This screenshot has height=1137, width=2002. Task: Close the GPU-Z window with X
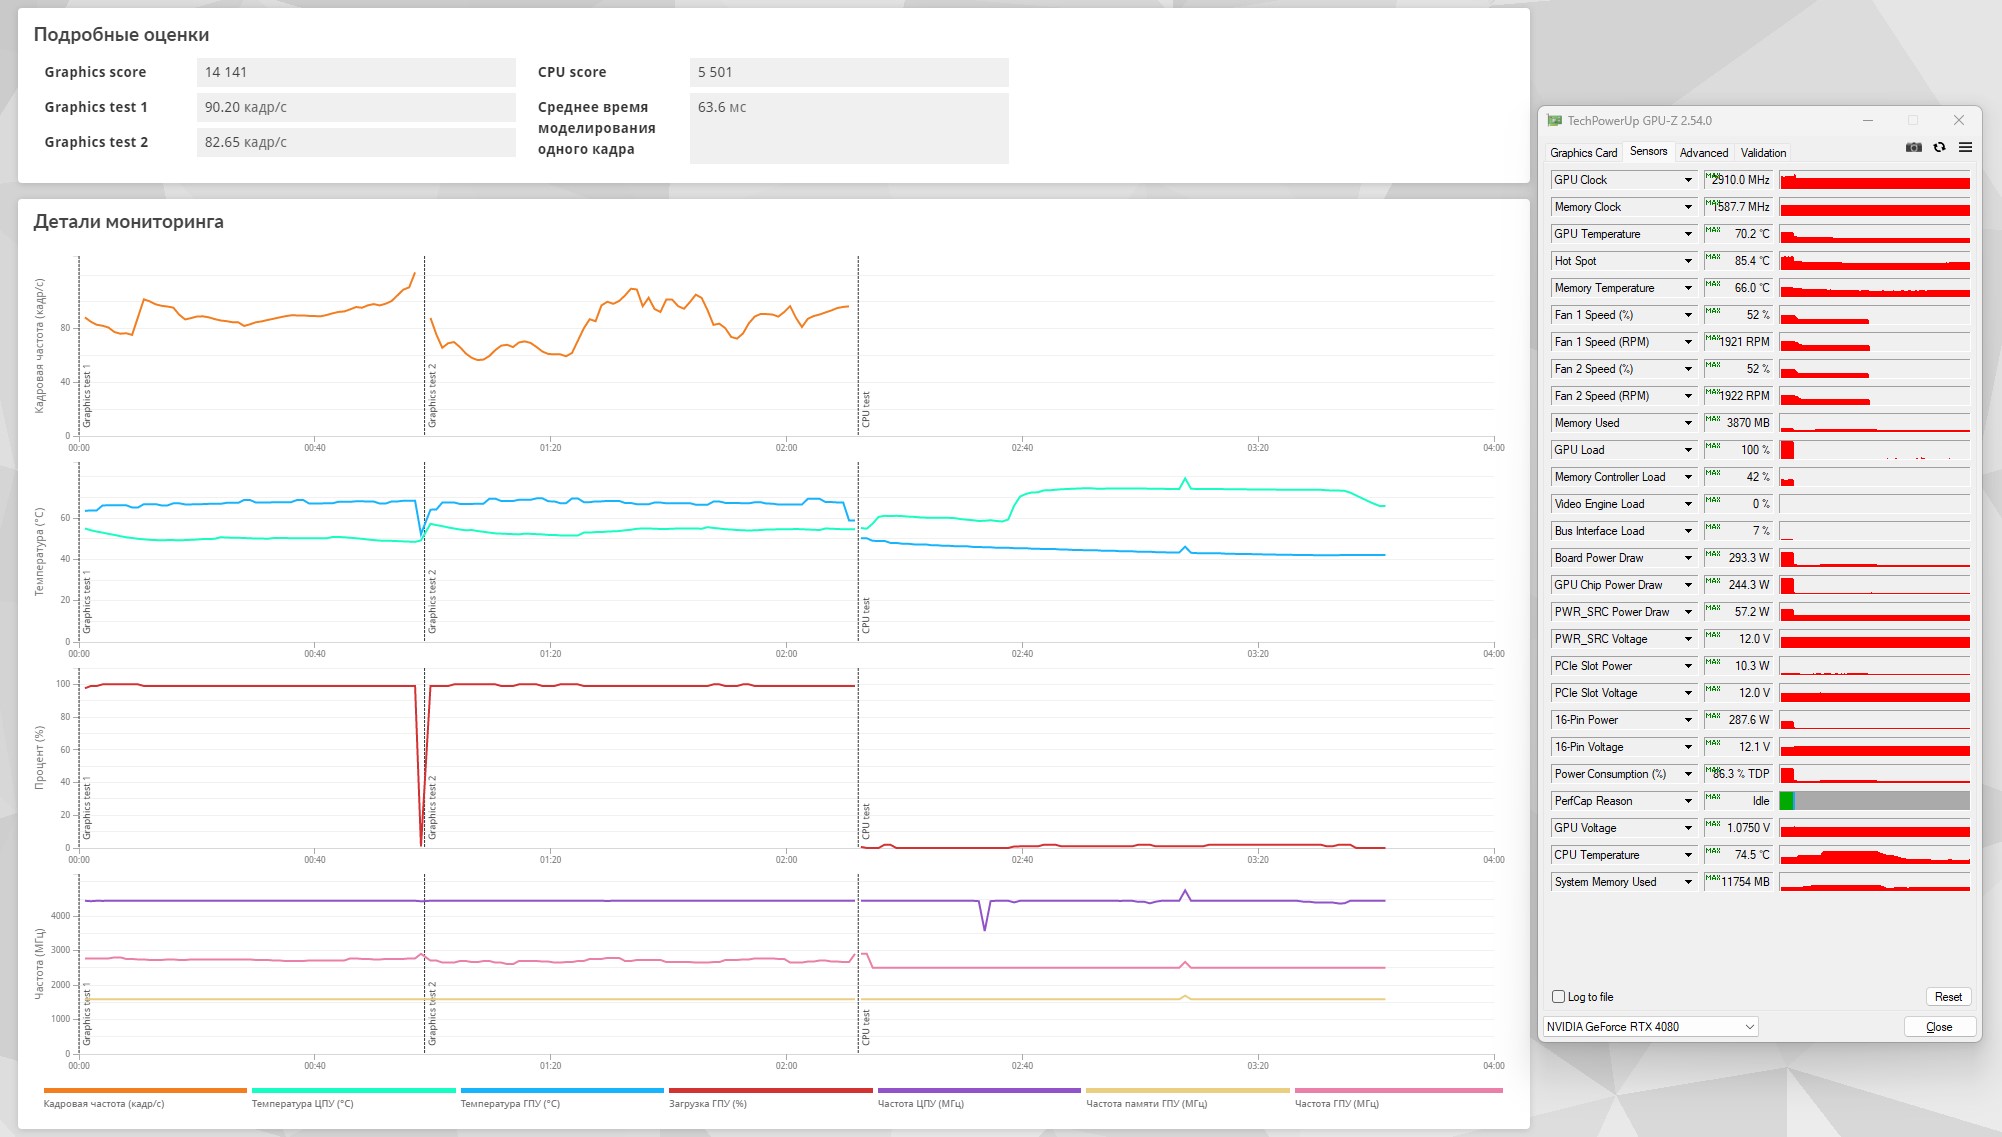coord(1958,120)
